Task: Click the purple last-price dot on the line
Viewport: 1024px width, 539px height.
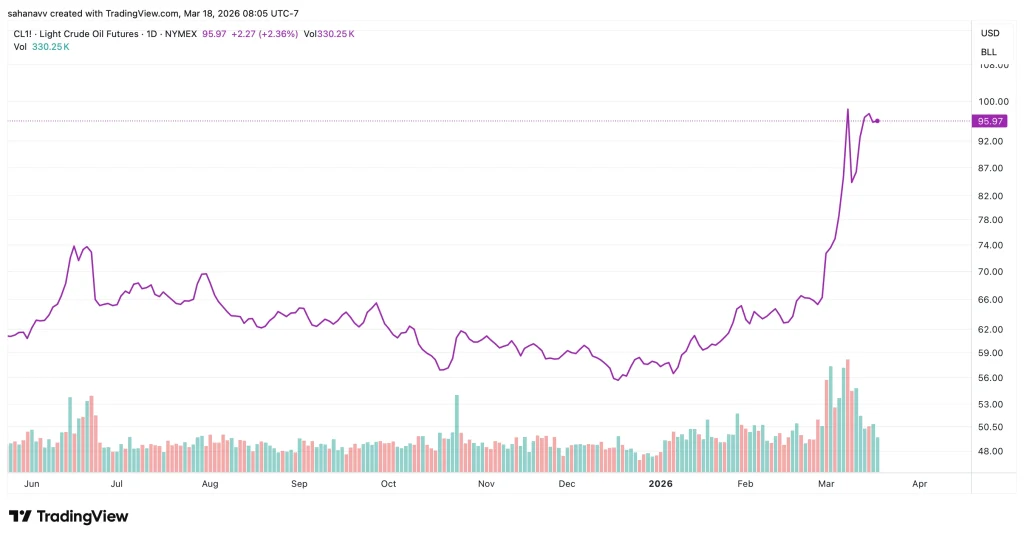Action: 877,121
